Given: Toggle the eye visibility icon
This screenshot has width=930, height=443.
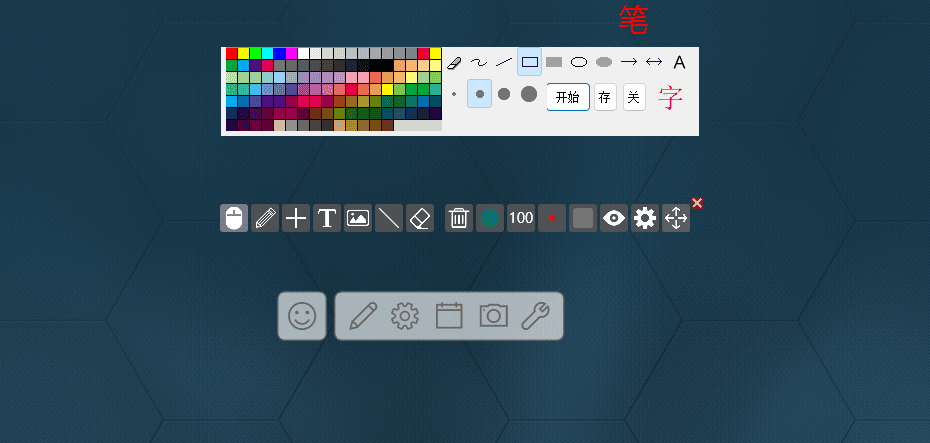Looking at the screenshot, I should click(614, 218).
